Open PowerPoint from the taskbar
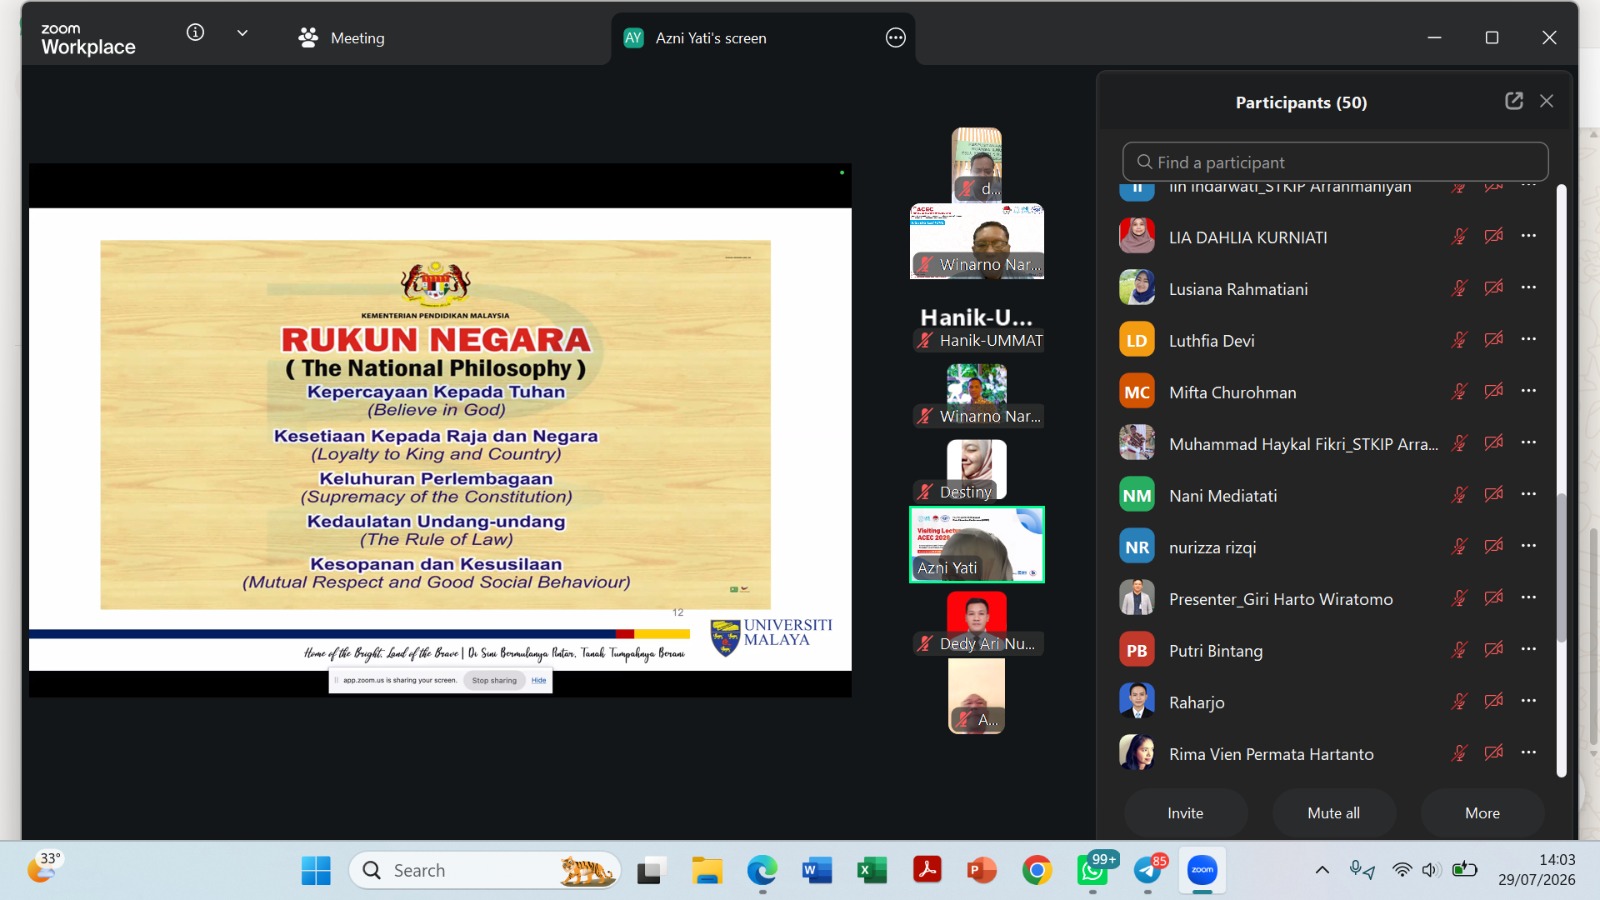 [982, 871]
